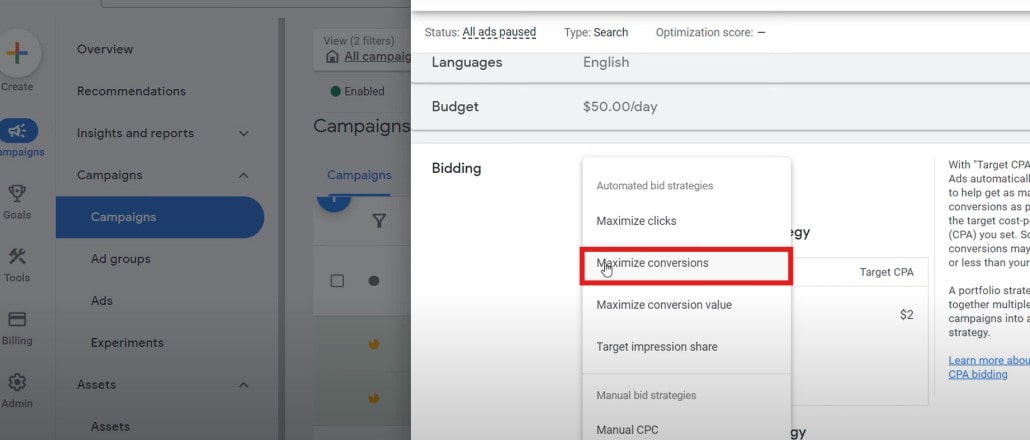The width and height of the screenshot is (1030, 440).
Task: Open the Learn more about CPA bidding link
Action: tap(988, 367)
